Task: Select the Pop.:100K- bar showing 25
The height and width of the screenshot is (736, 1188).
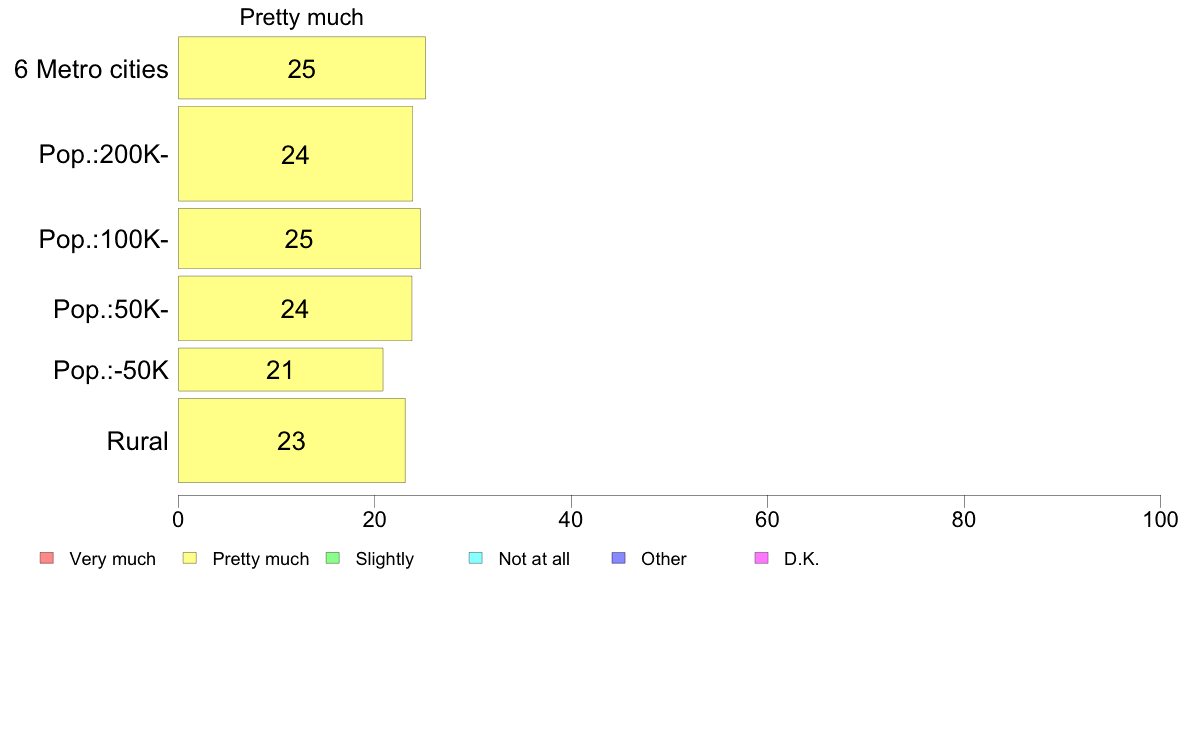Action: [299, 239]
